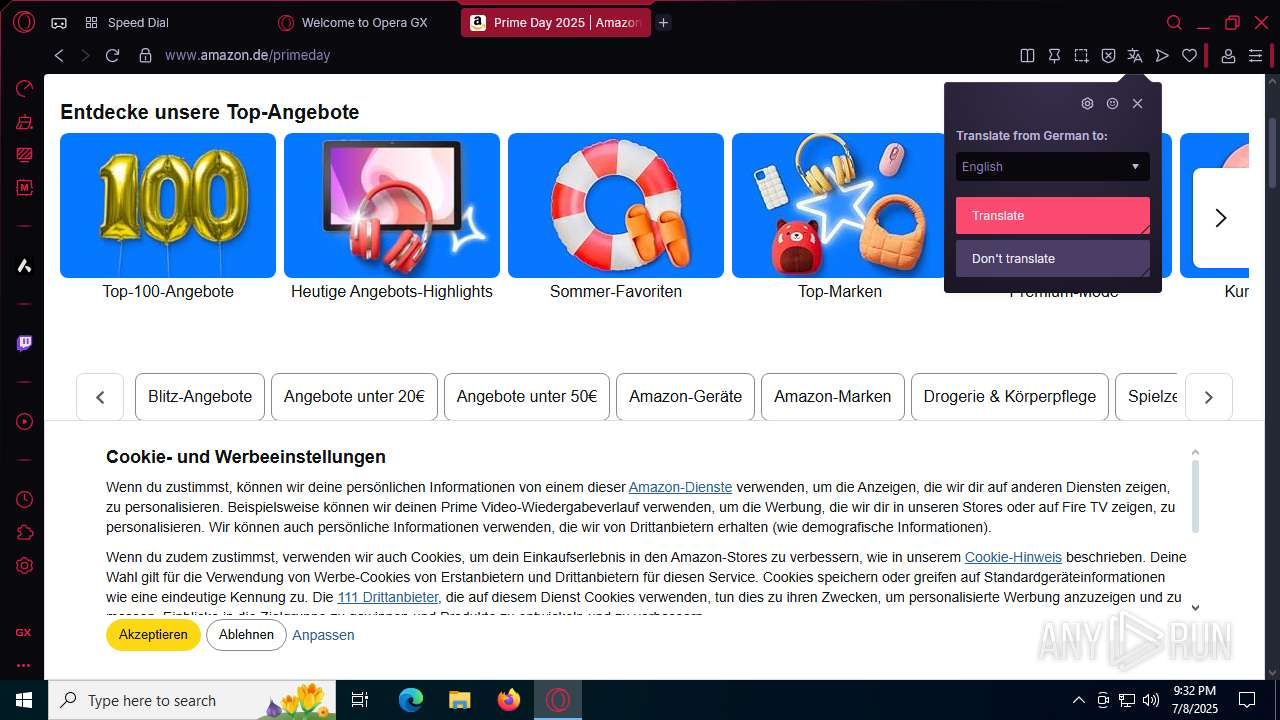Open split screen from address bar

[x=1027, y=56]
